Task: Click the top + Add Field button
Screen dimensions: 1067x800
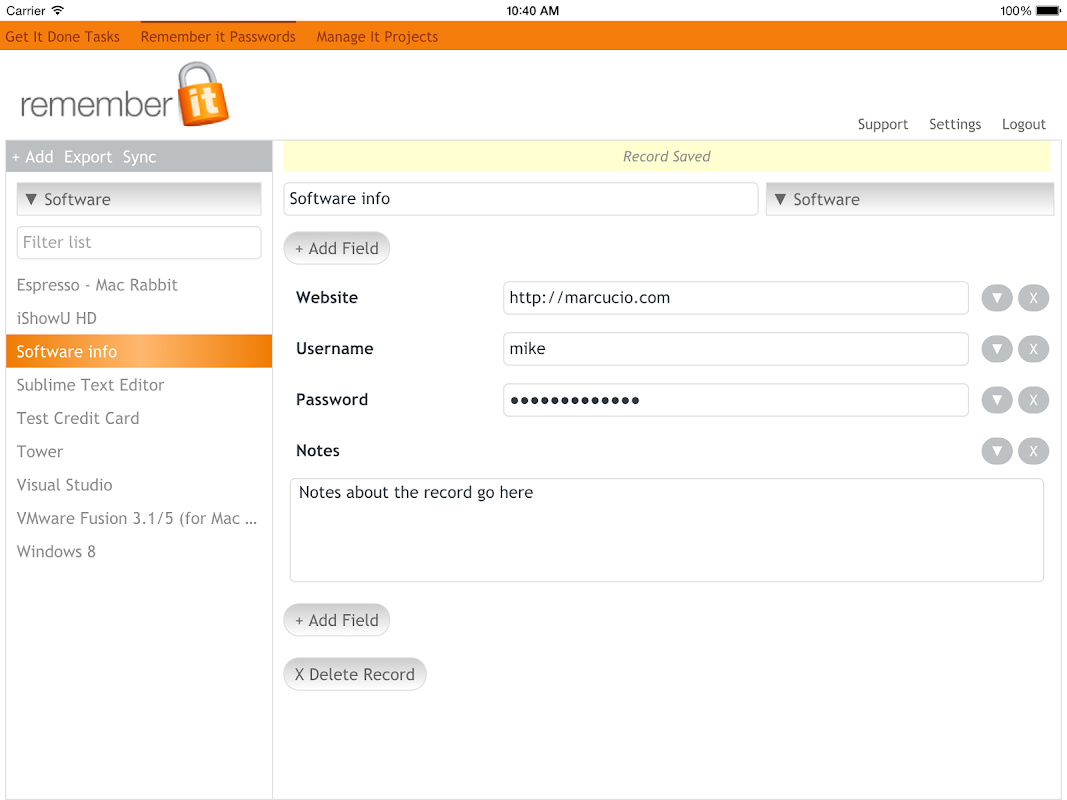Action: click(x=337, y=248)
